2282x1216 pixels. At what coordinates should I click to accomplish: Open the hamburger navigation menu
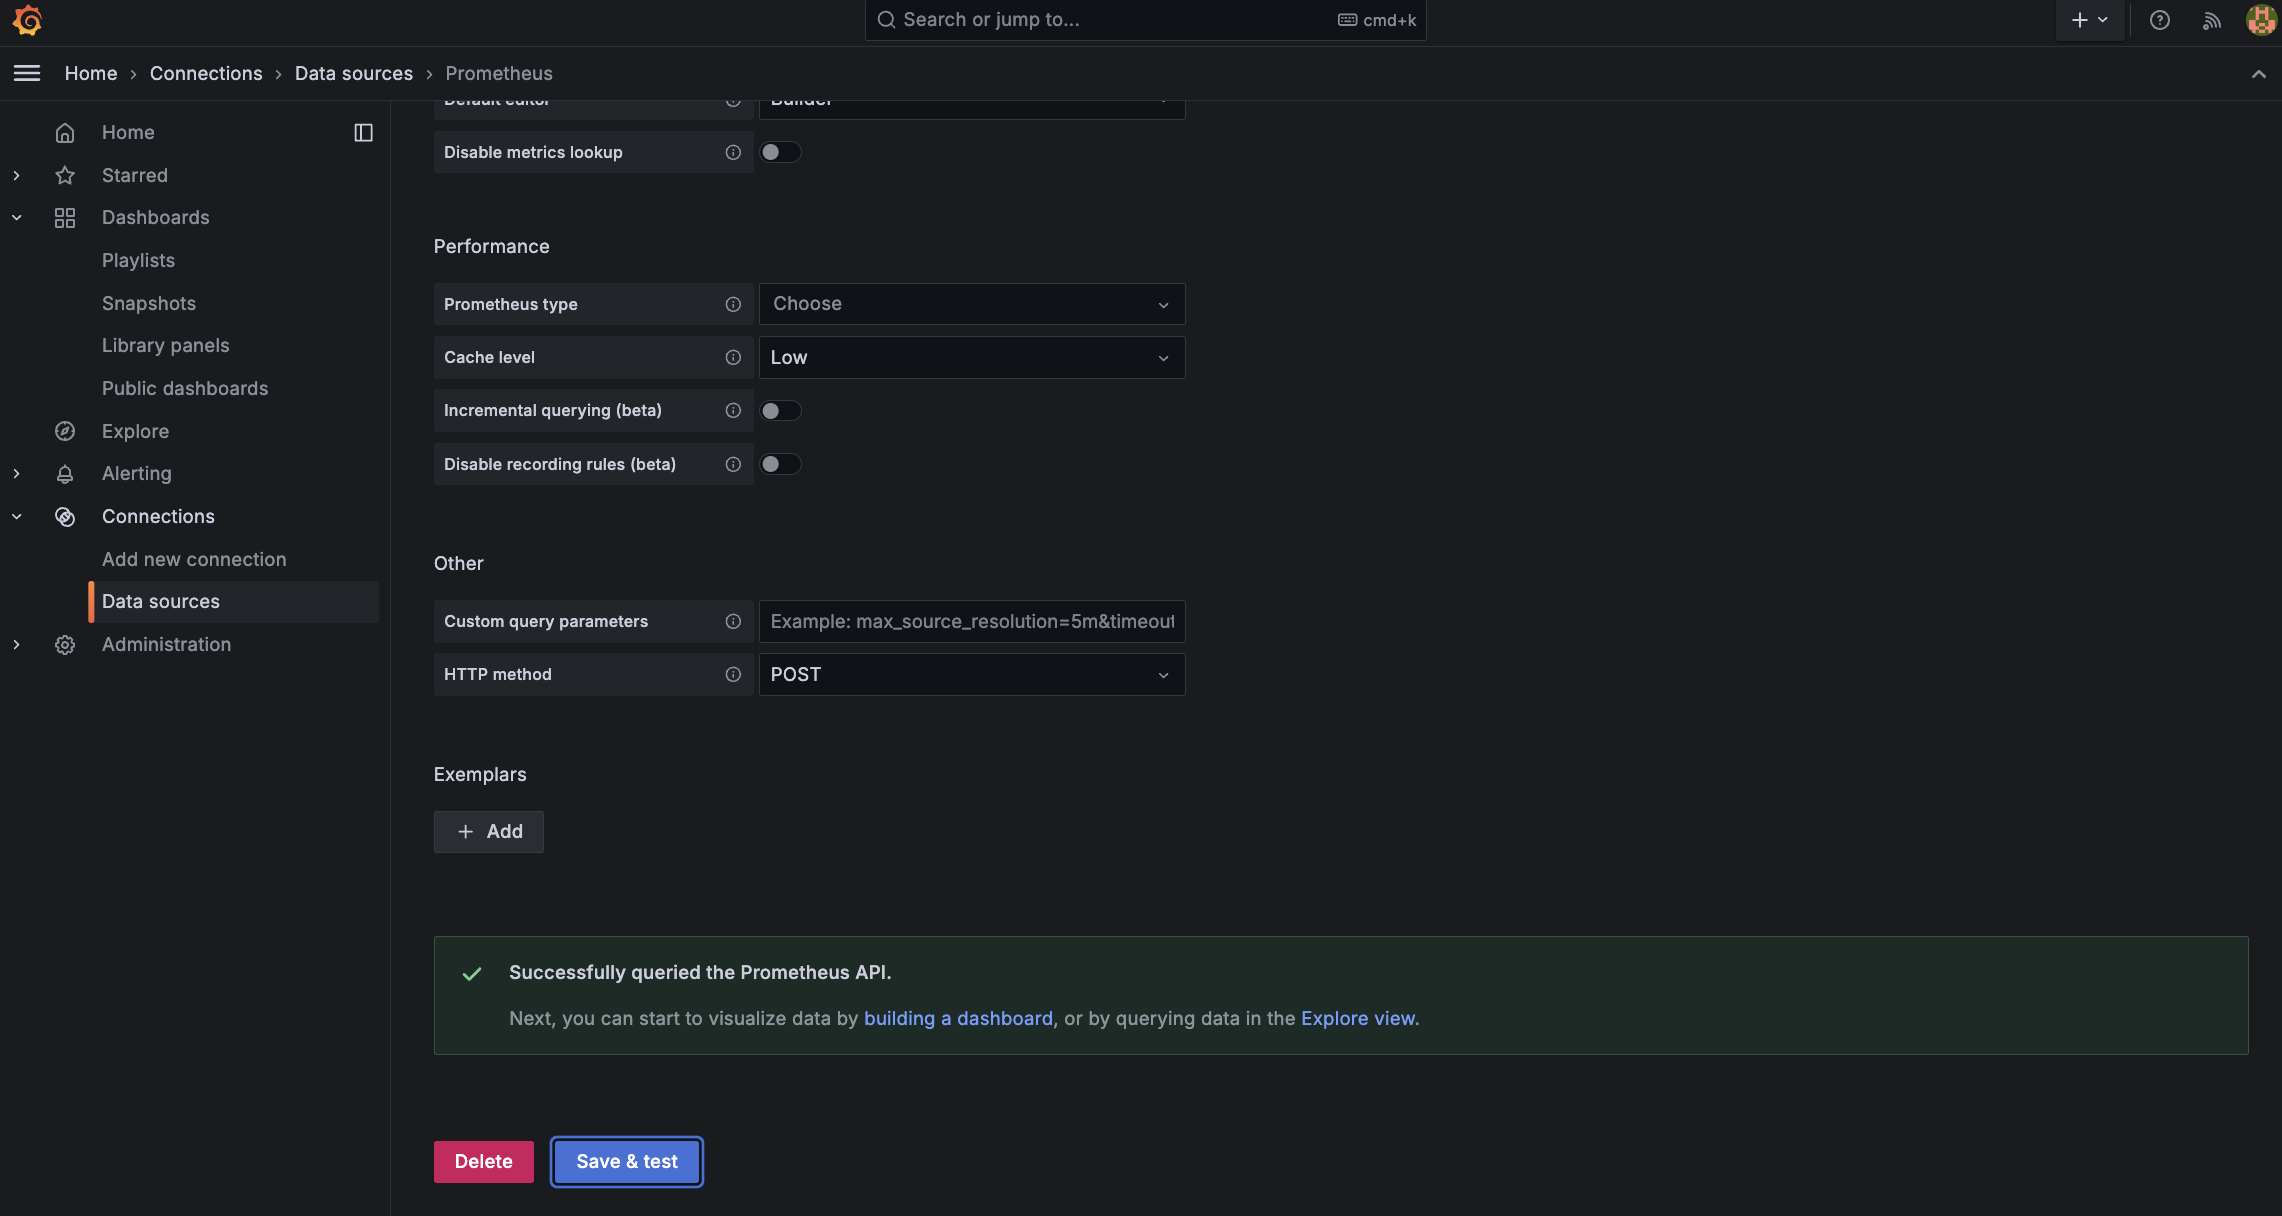27,73
